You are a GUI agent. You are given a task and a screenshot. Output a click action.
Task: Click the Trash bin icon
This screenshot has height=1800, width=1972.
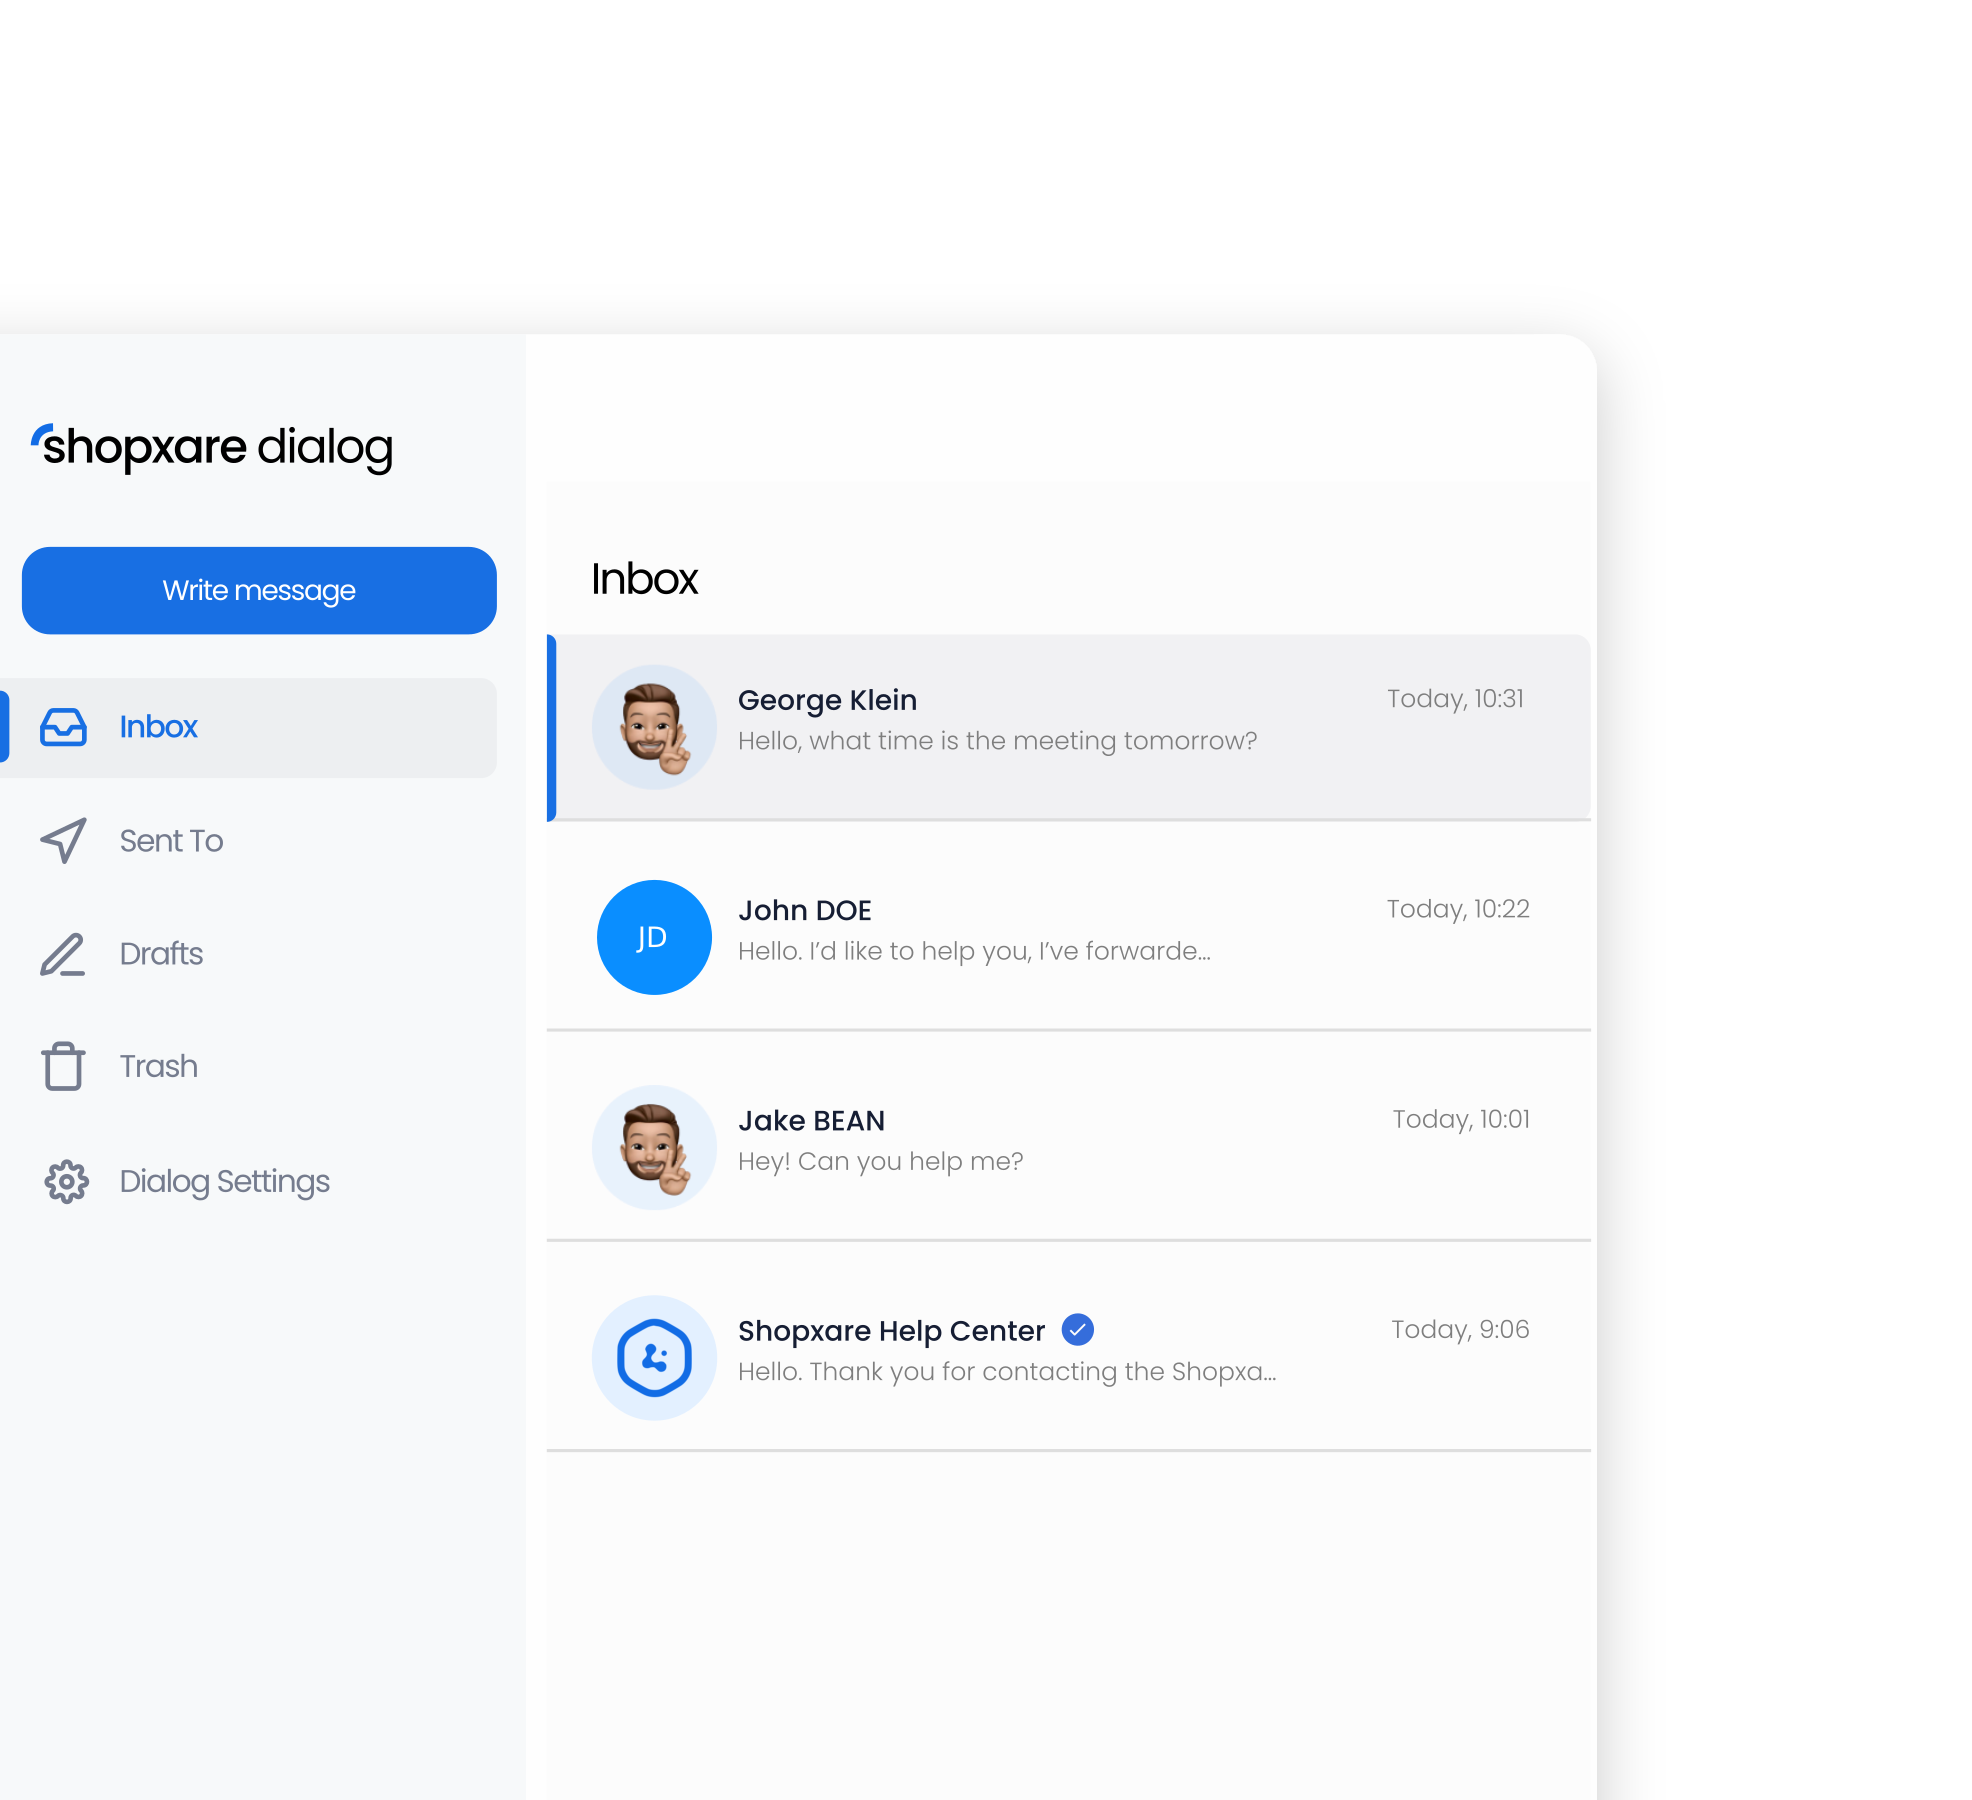63,1066
